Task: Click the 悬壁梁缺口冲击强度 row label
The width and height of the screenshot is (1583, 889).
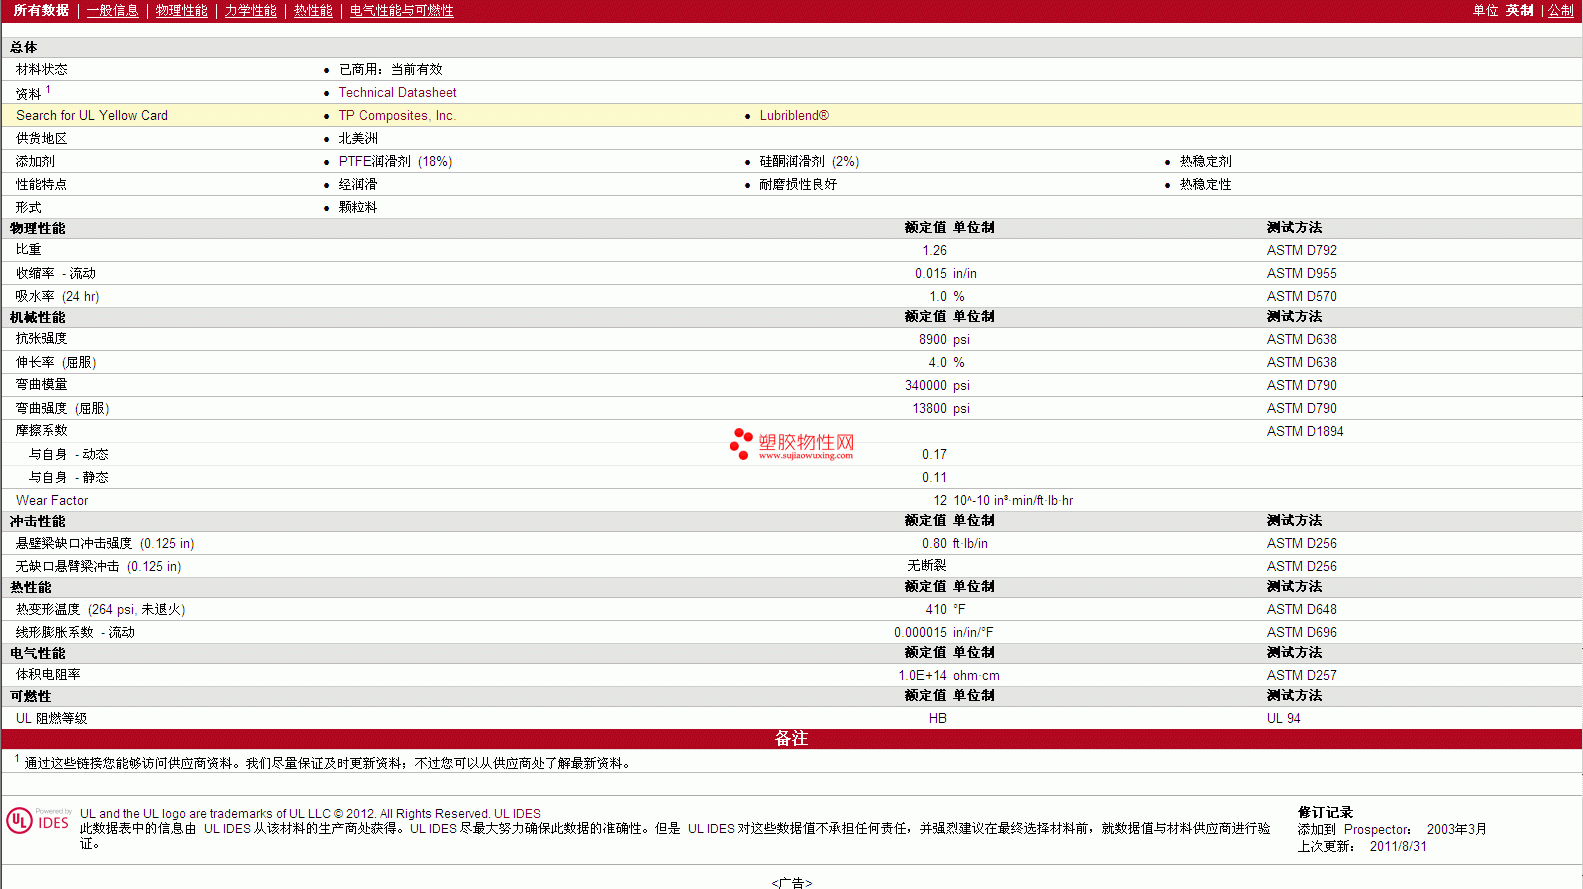Action: 105,544
